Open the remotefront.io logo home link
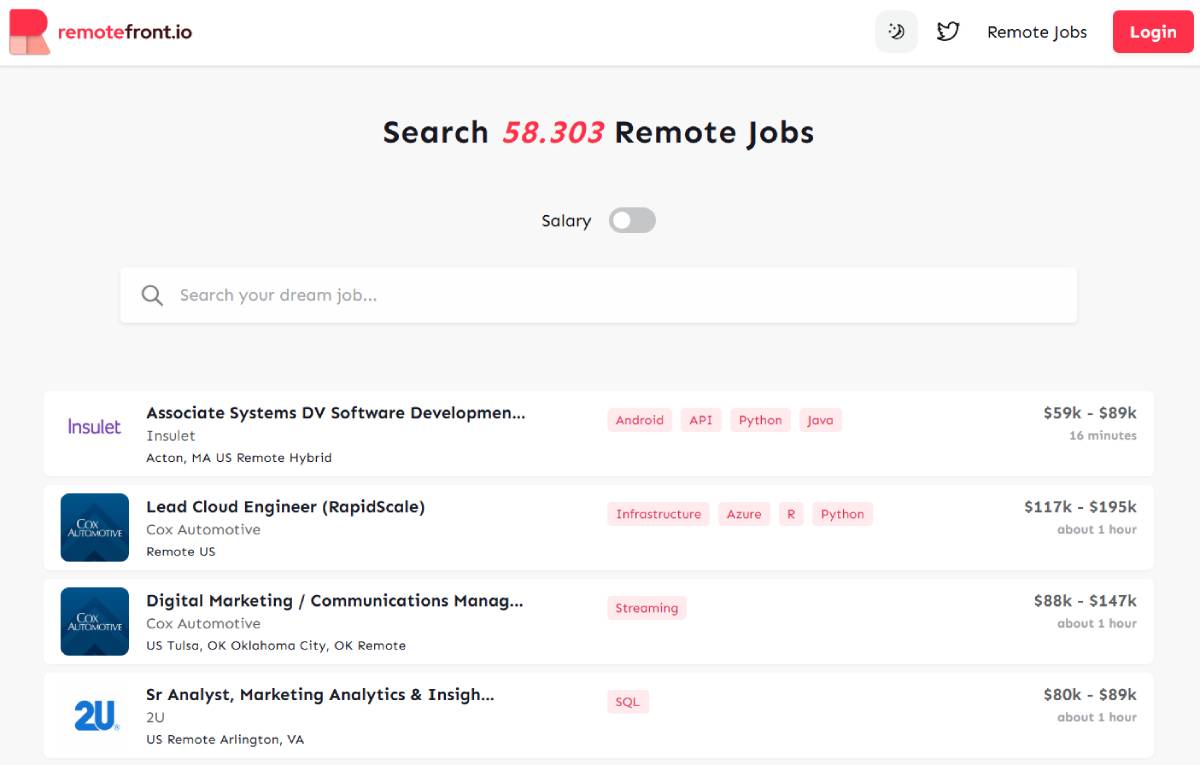 100,32
